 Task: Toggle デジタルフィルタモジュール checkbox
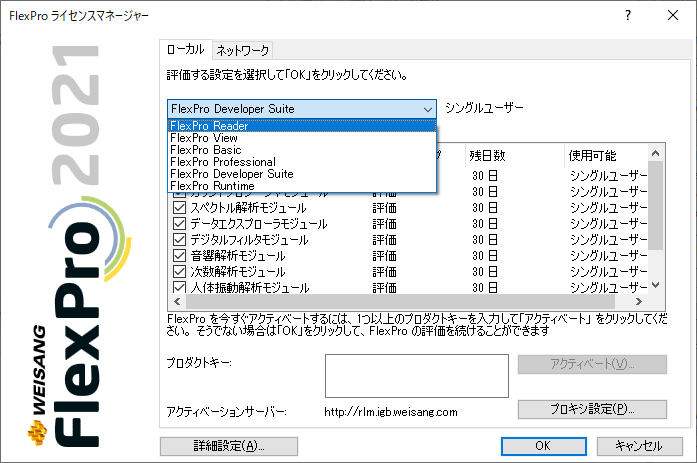[x=180, y=239]
